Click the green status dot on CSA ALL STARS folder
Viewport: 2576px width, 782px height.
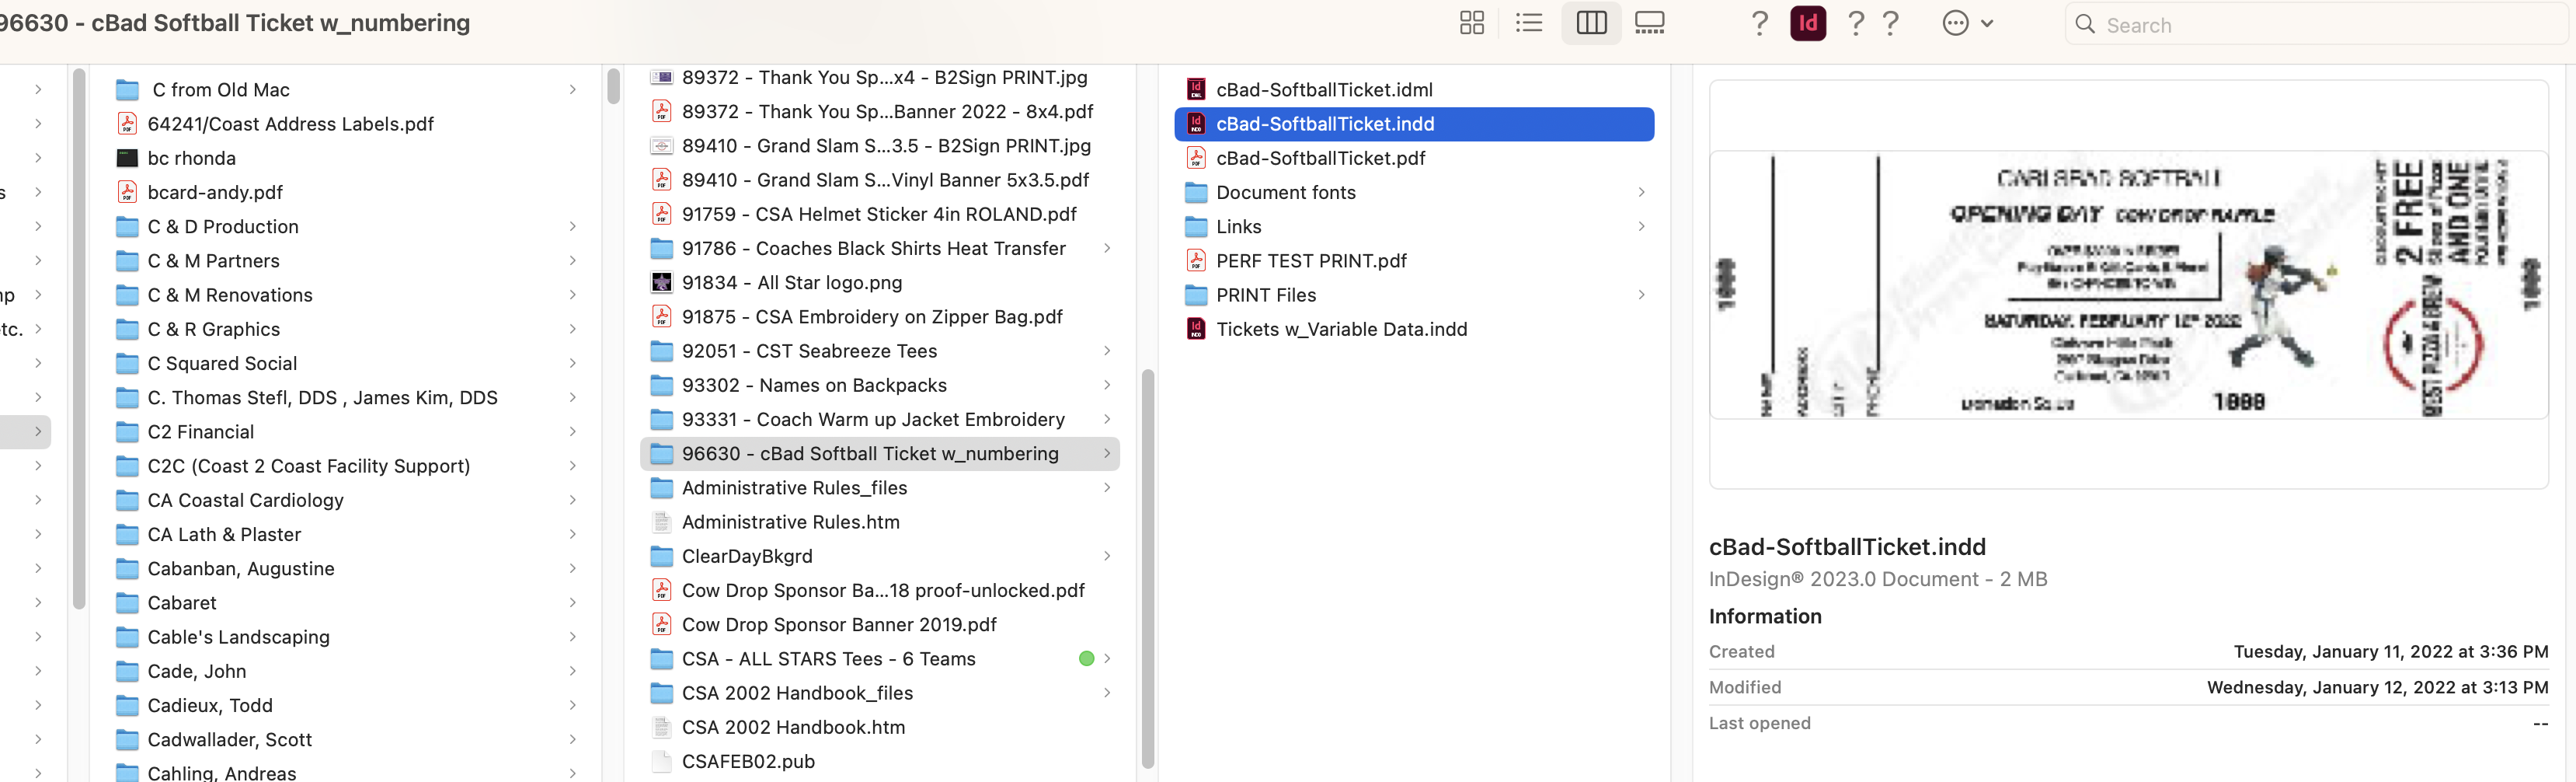coord(1086,658)
